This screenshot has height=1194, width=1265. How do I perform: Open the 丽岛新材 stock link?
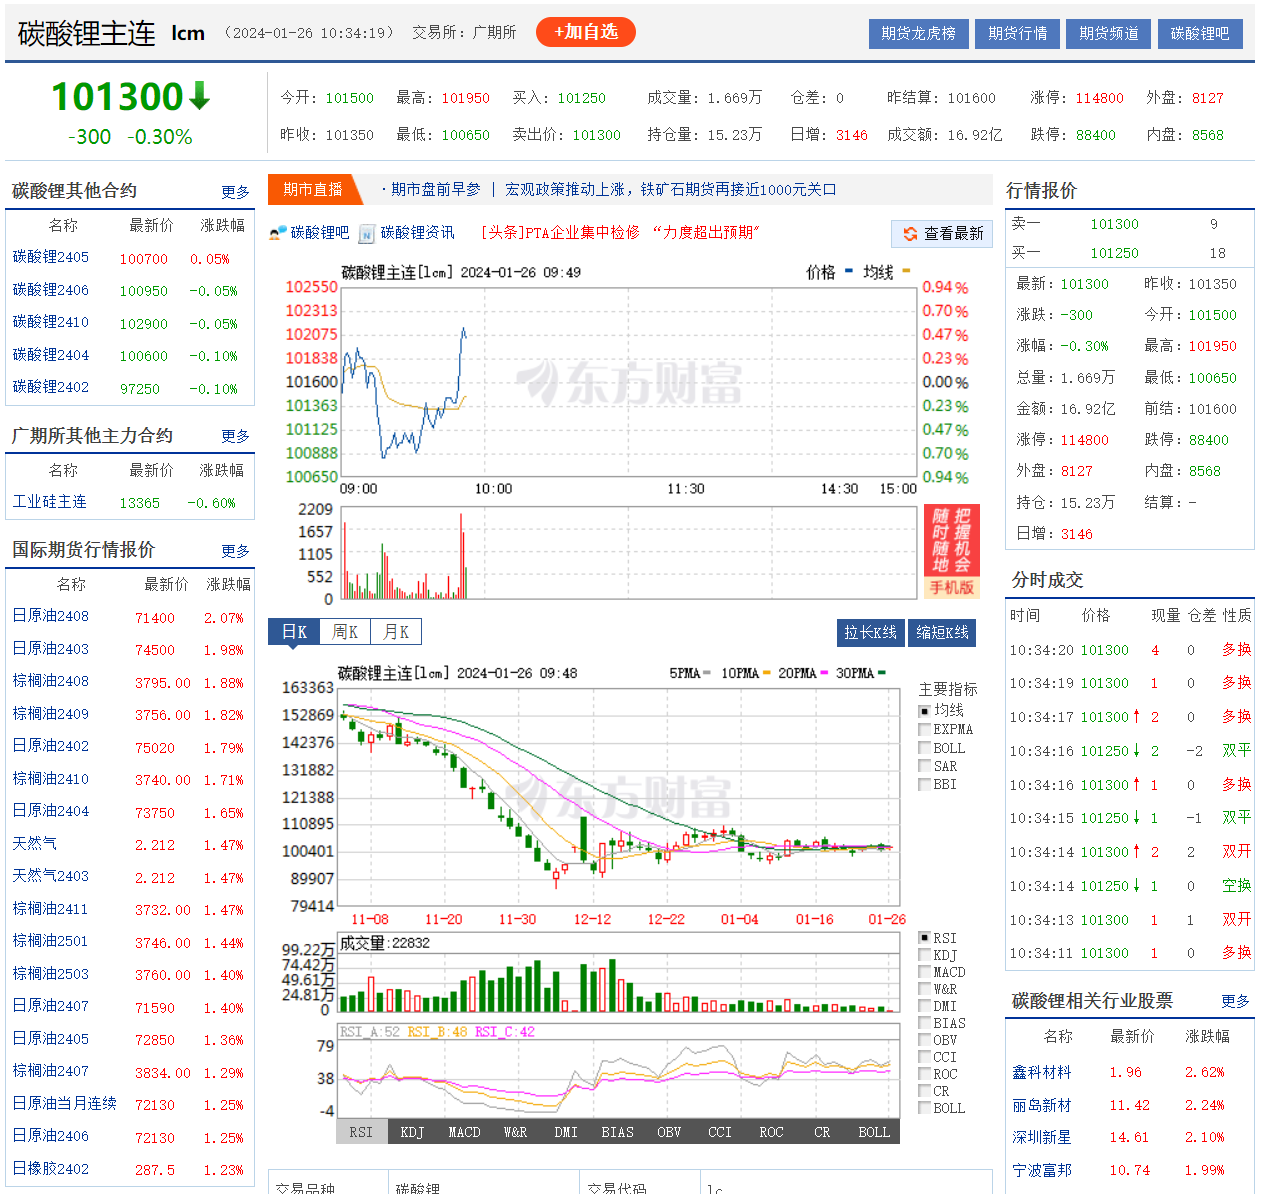pos(1042,1105)
